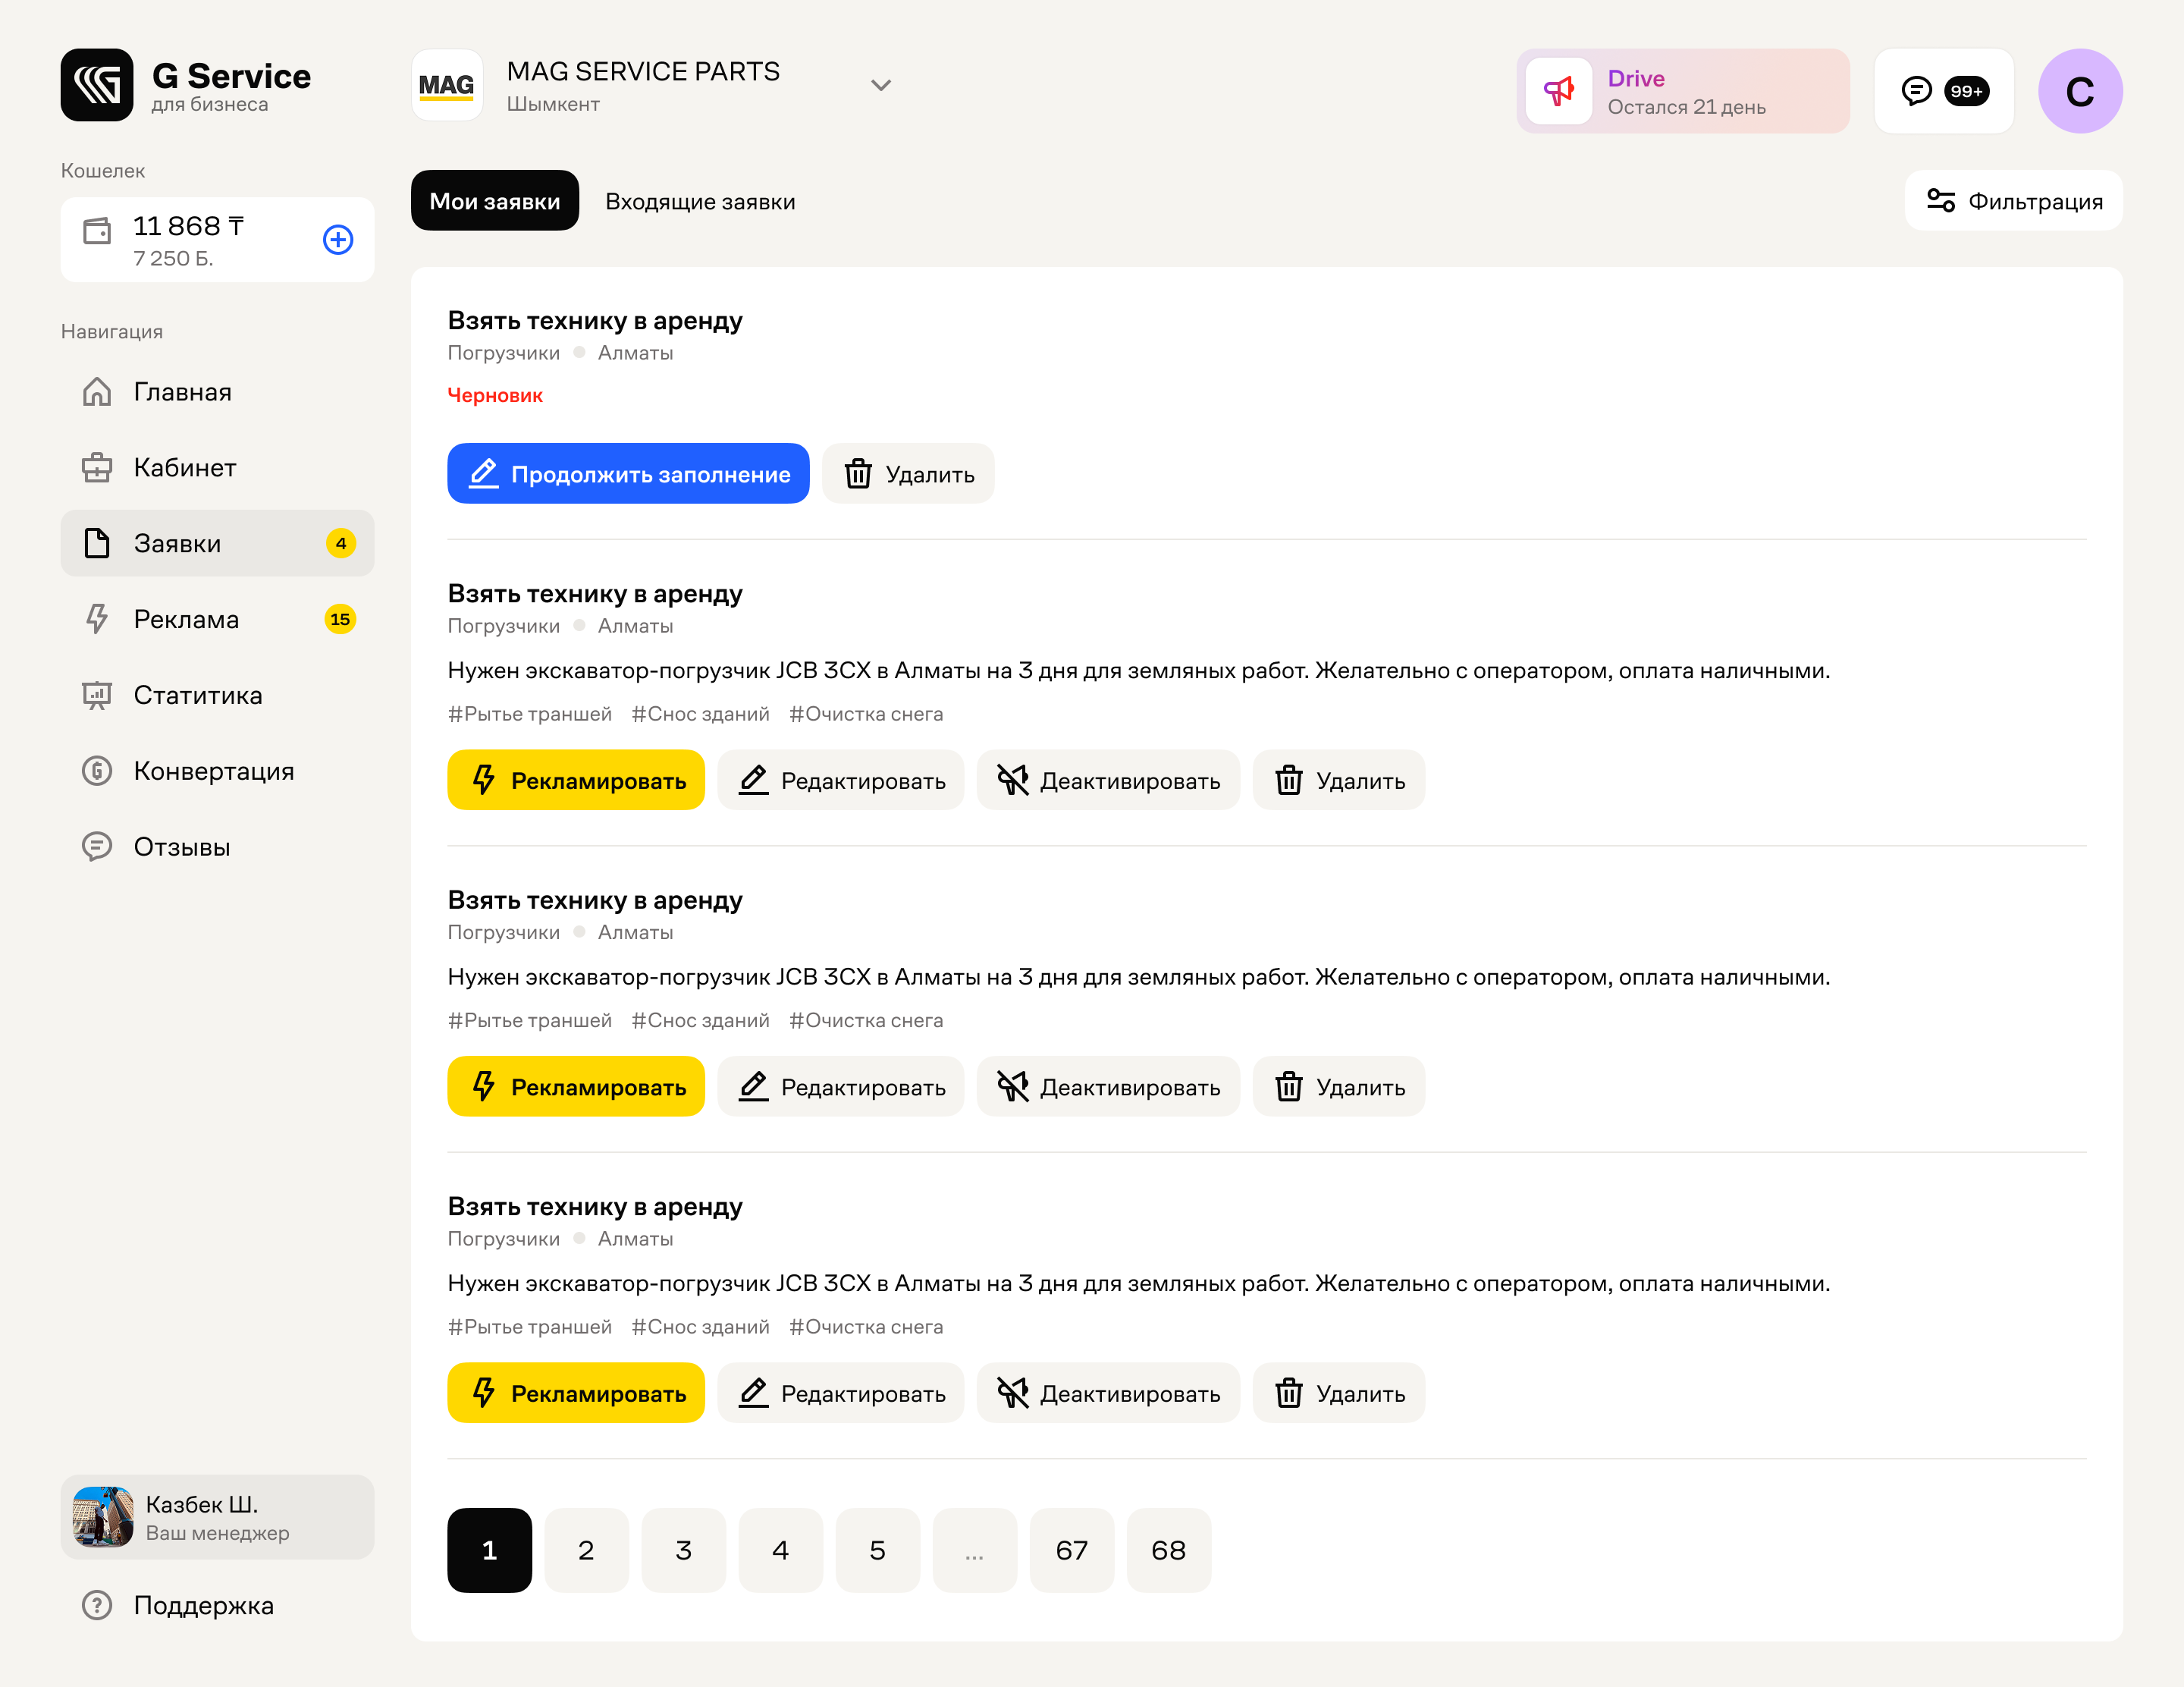
Task: Click the muted megaphone on the second Деактивировать
Action: coord(1012,1087)
